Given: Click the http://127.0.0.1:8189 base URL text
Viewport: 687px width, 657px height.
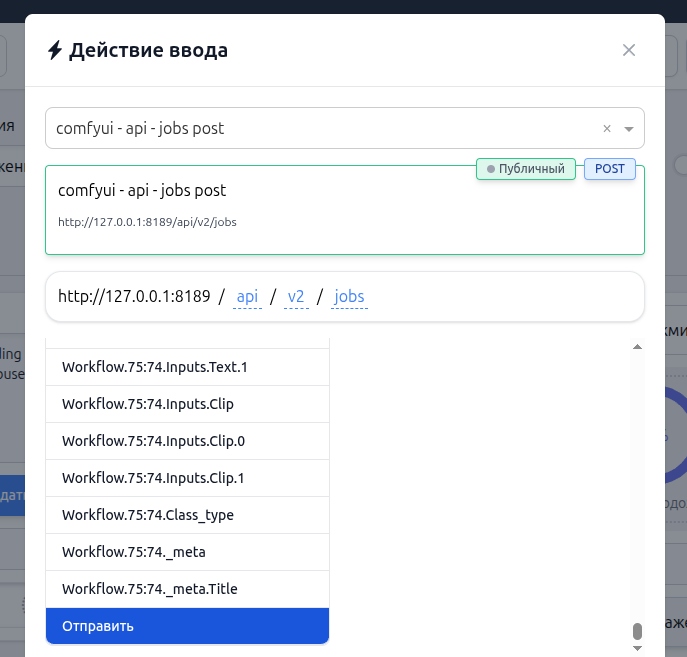Looking at the screenshot, I should pos(134,297).
